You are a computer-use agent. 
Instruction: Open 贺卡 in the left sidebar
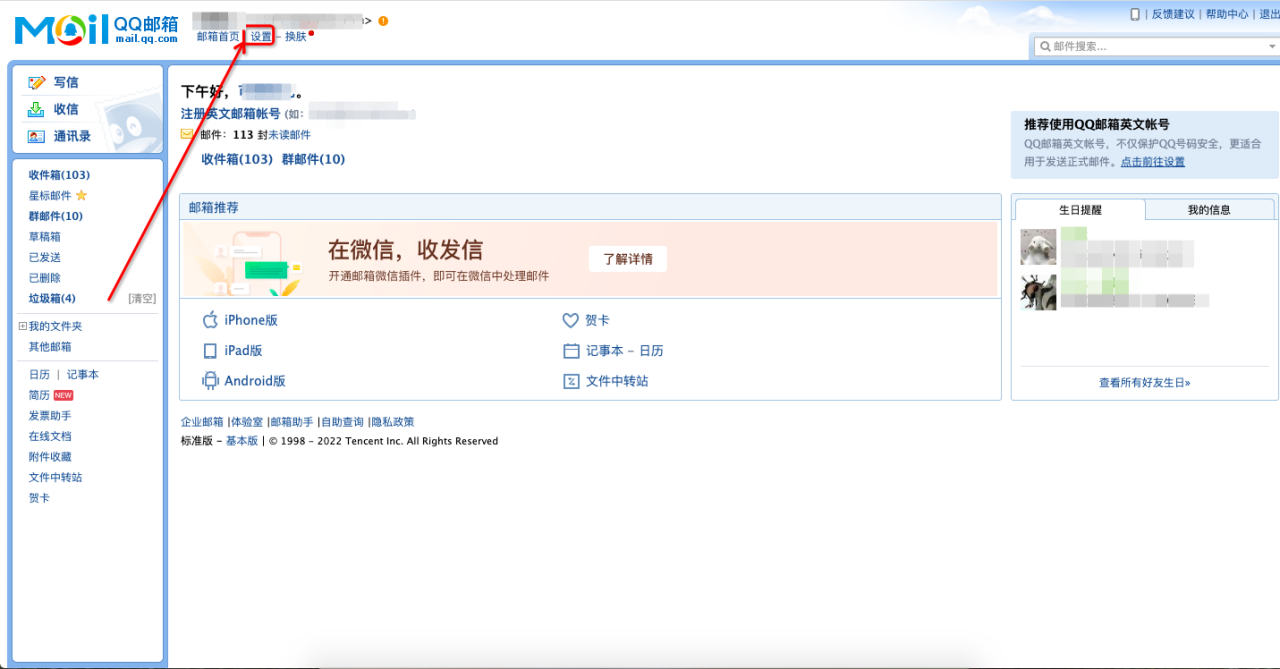click(x=39, y=498)
